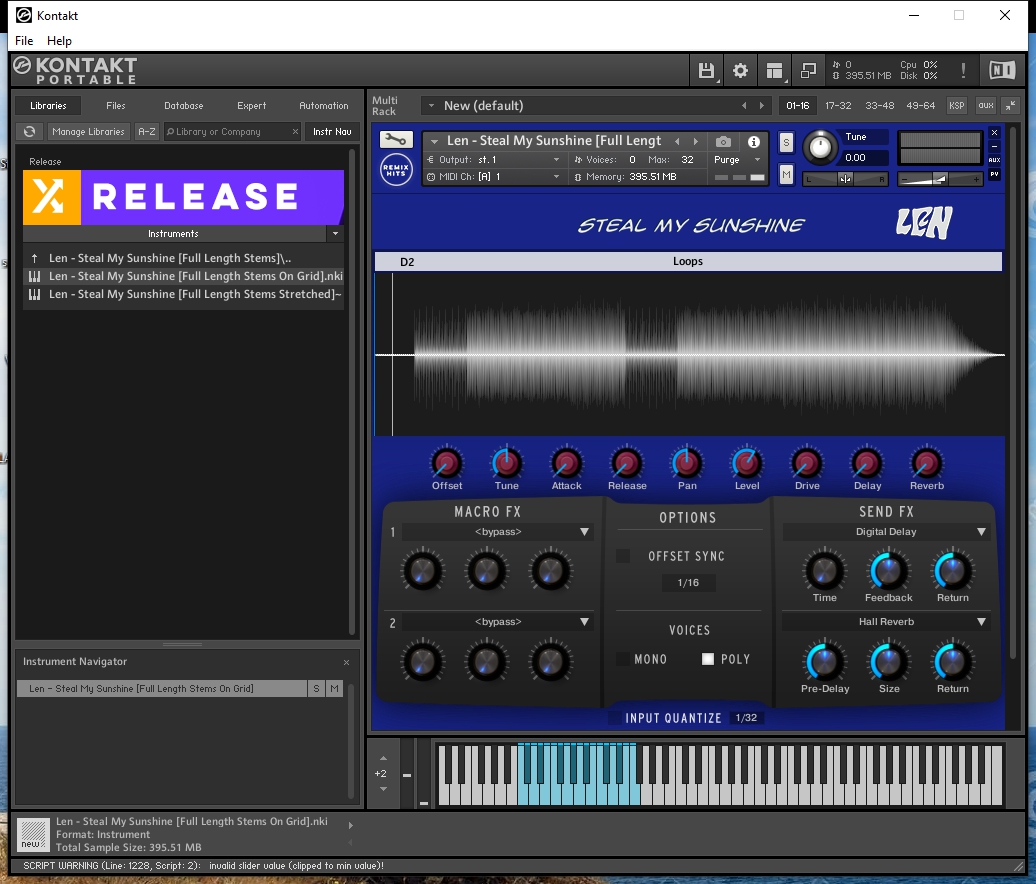1036x884 pixels.
Task: Open the instrument name dropdown arrow
Action: (434, 141)
